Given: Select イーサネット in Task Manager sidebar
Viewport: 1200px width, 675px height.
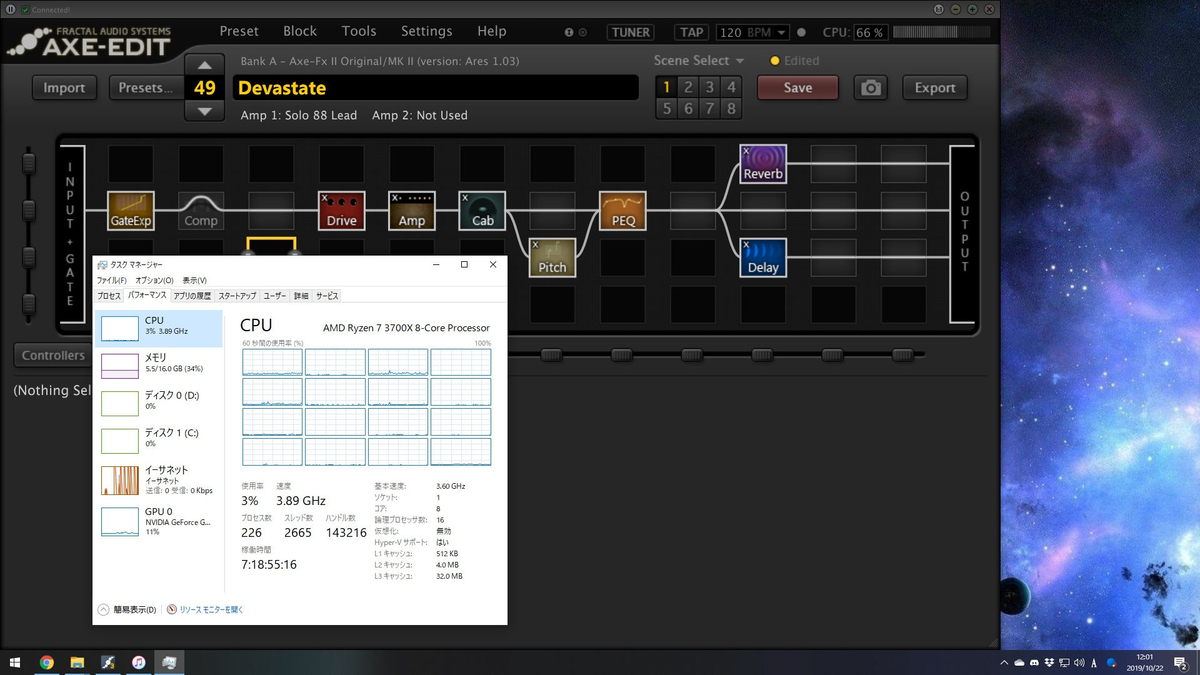Looking at the screenshot, I should point(158,480).
